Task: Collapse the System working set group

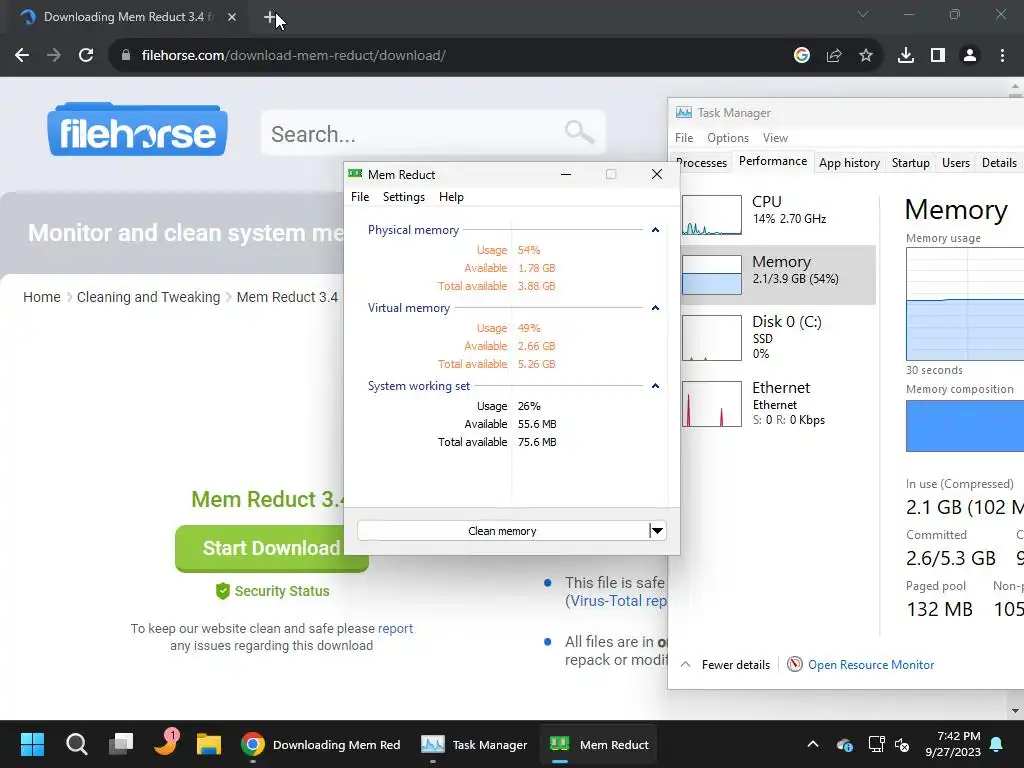Action: click(x=655, y=386)
